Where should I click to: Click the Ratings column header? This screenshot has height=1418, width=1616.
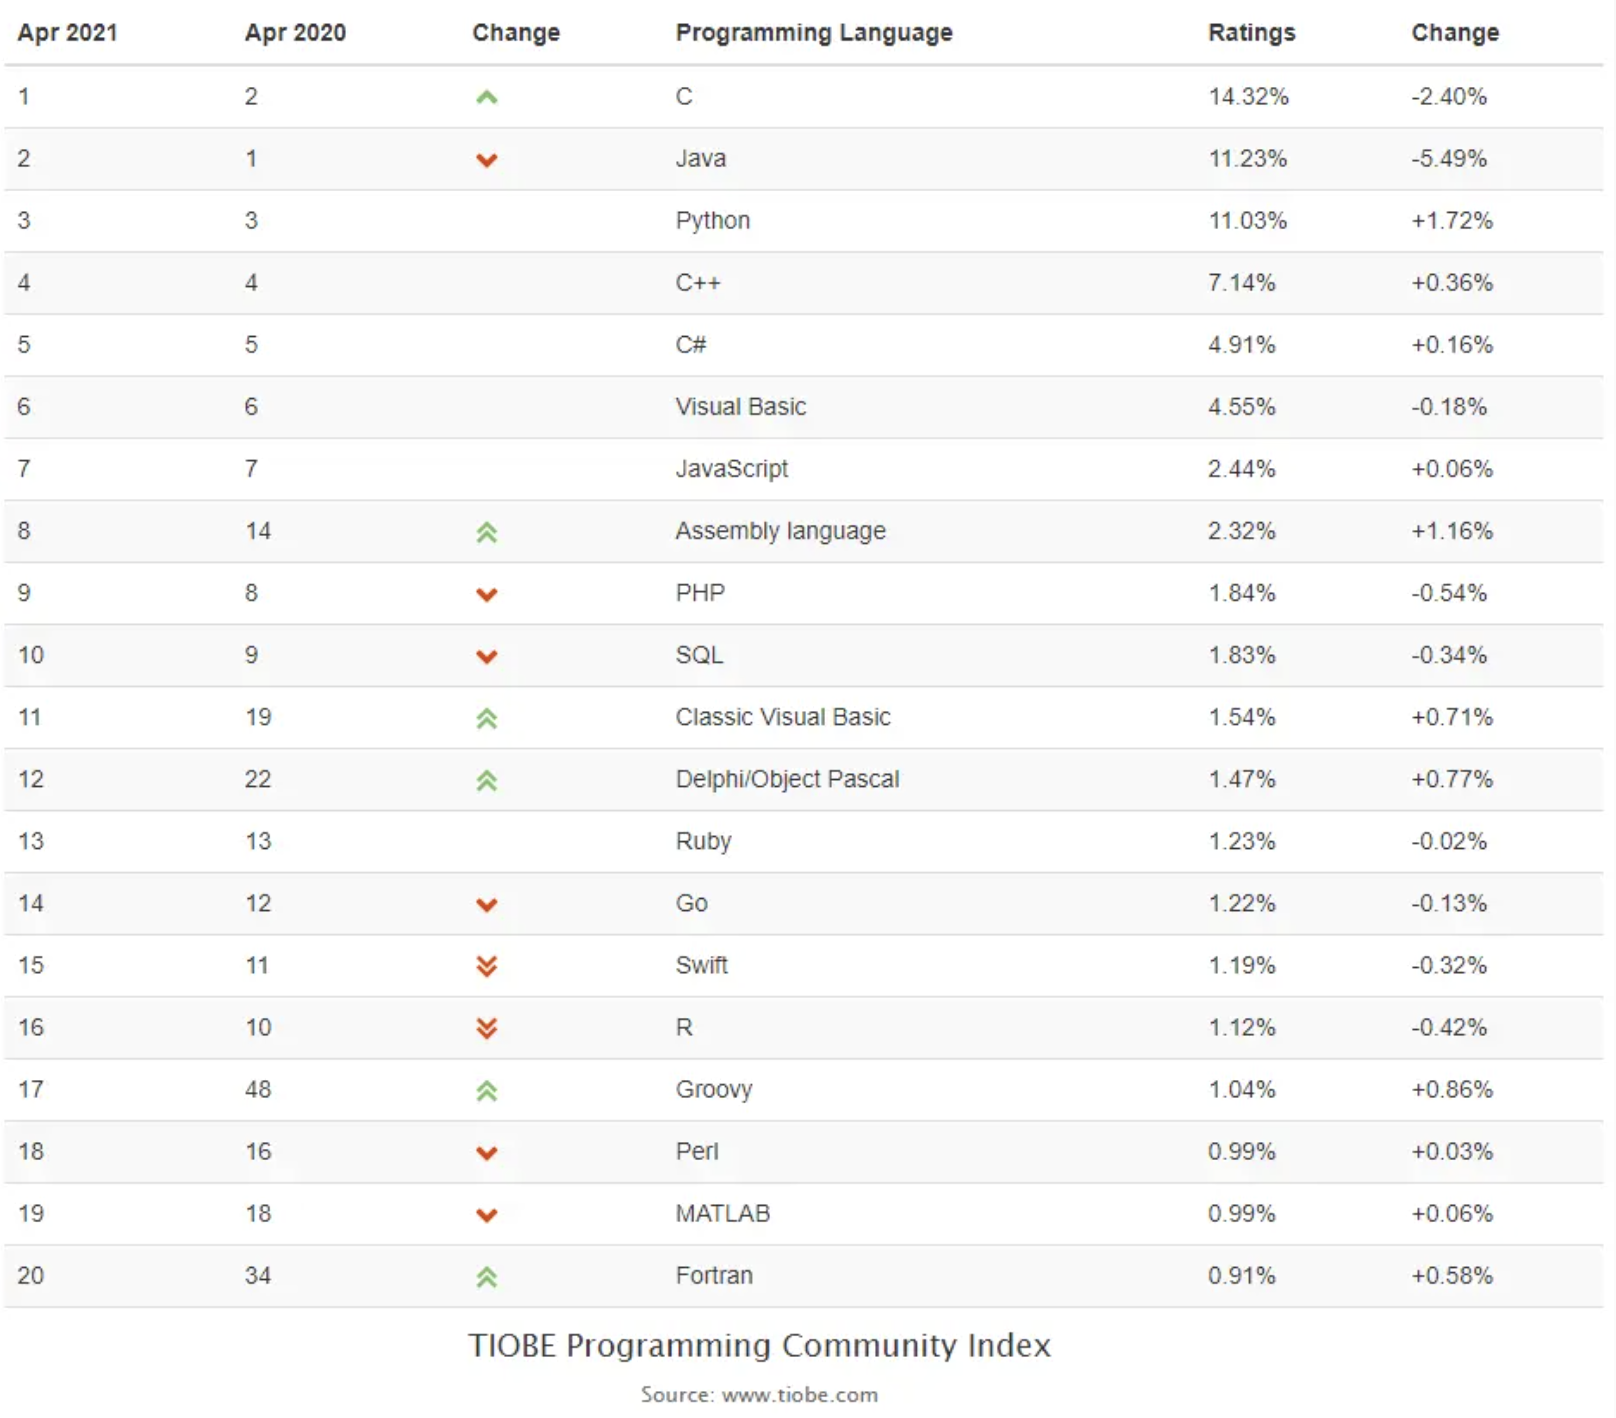pyautogui.click(x=1251, y=33)
